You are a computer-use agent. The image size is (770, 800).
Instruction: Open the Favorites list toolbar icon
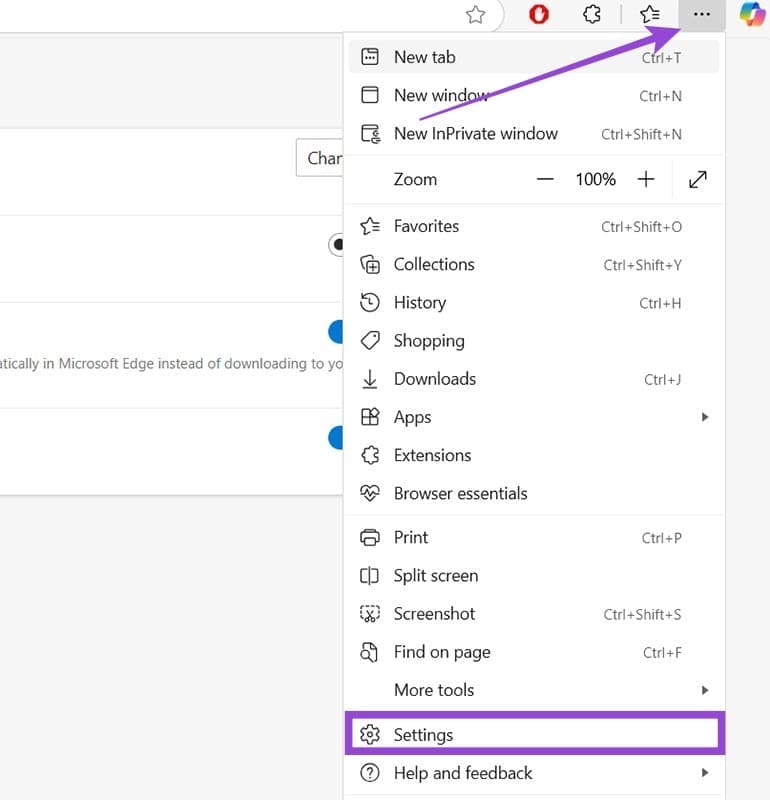coord(650,14)
